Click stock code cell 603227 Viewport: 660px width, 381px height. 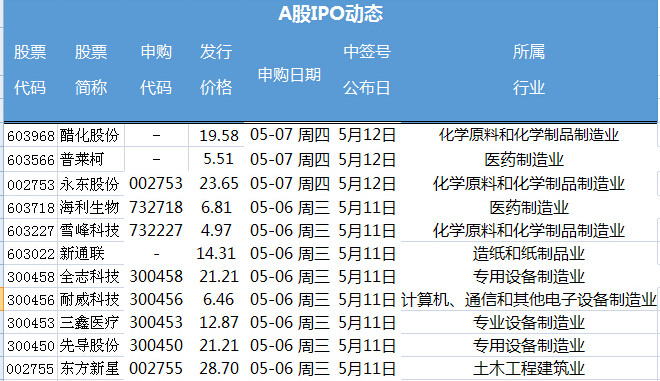[31, 231]
